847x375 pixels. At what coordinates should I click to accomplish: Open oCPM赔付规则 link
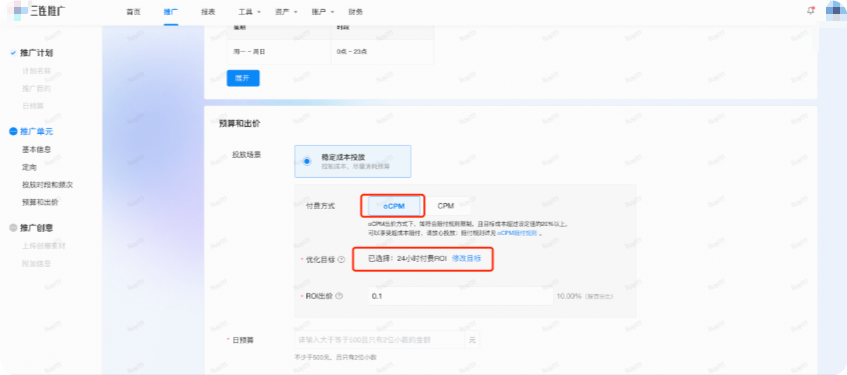coord(517,233)
